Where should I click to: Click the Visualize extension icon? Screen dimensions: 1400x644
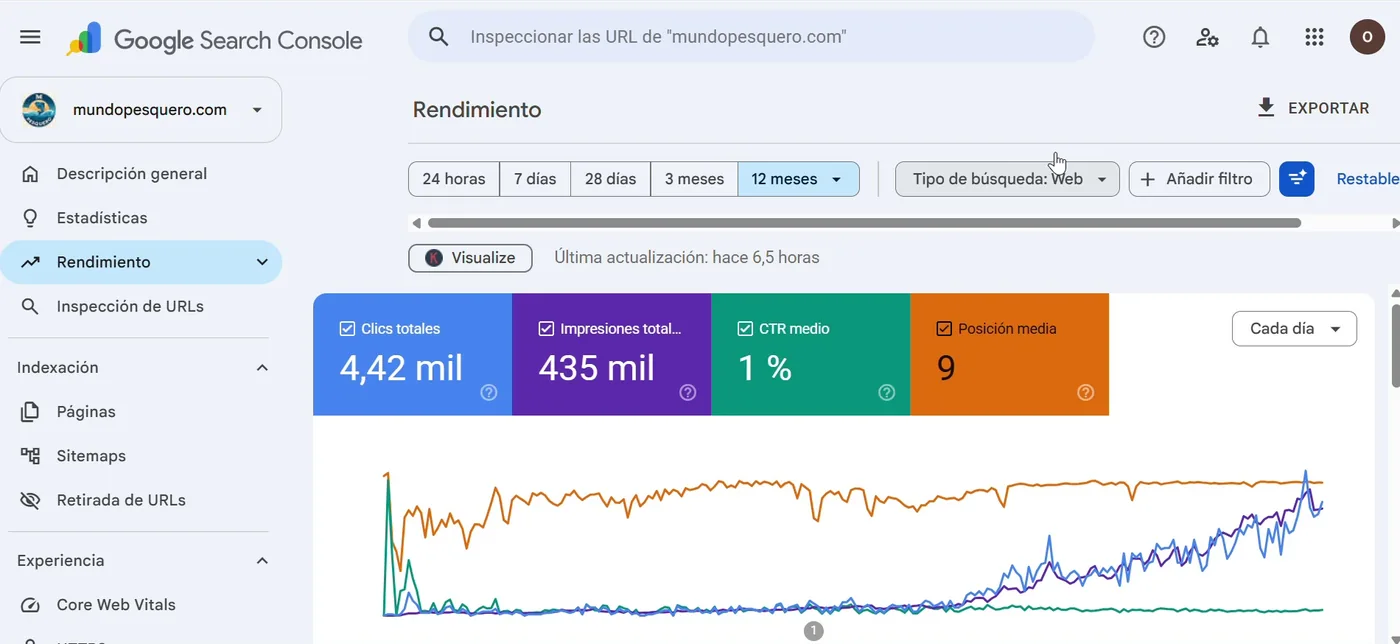[x=434, y=258]
